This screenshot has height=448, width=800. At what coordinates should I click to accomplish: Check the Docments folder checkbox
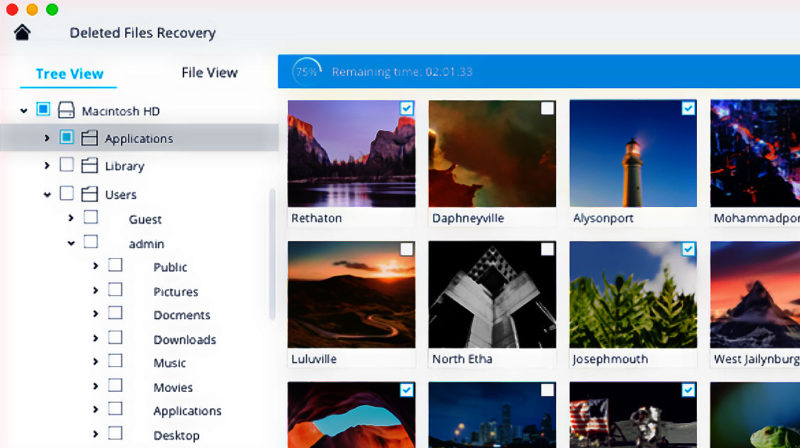click(x=115, y=313)
